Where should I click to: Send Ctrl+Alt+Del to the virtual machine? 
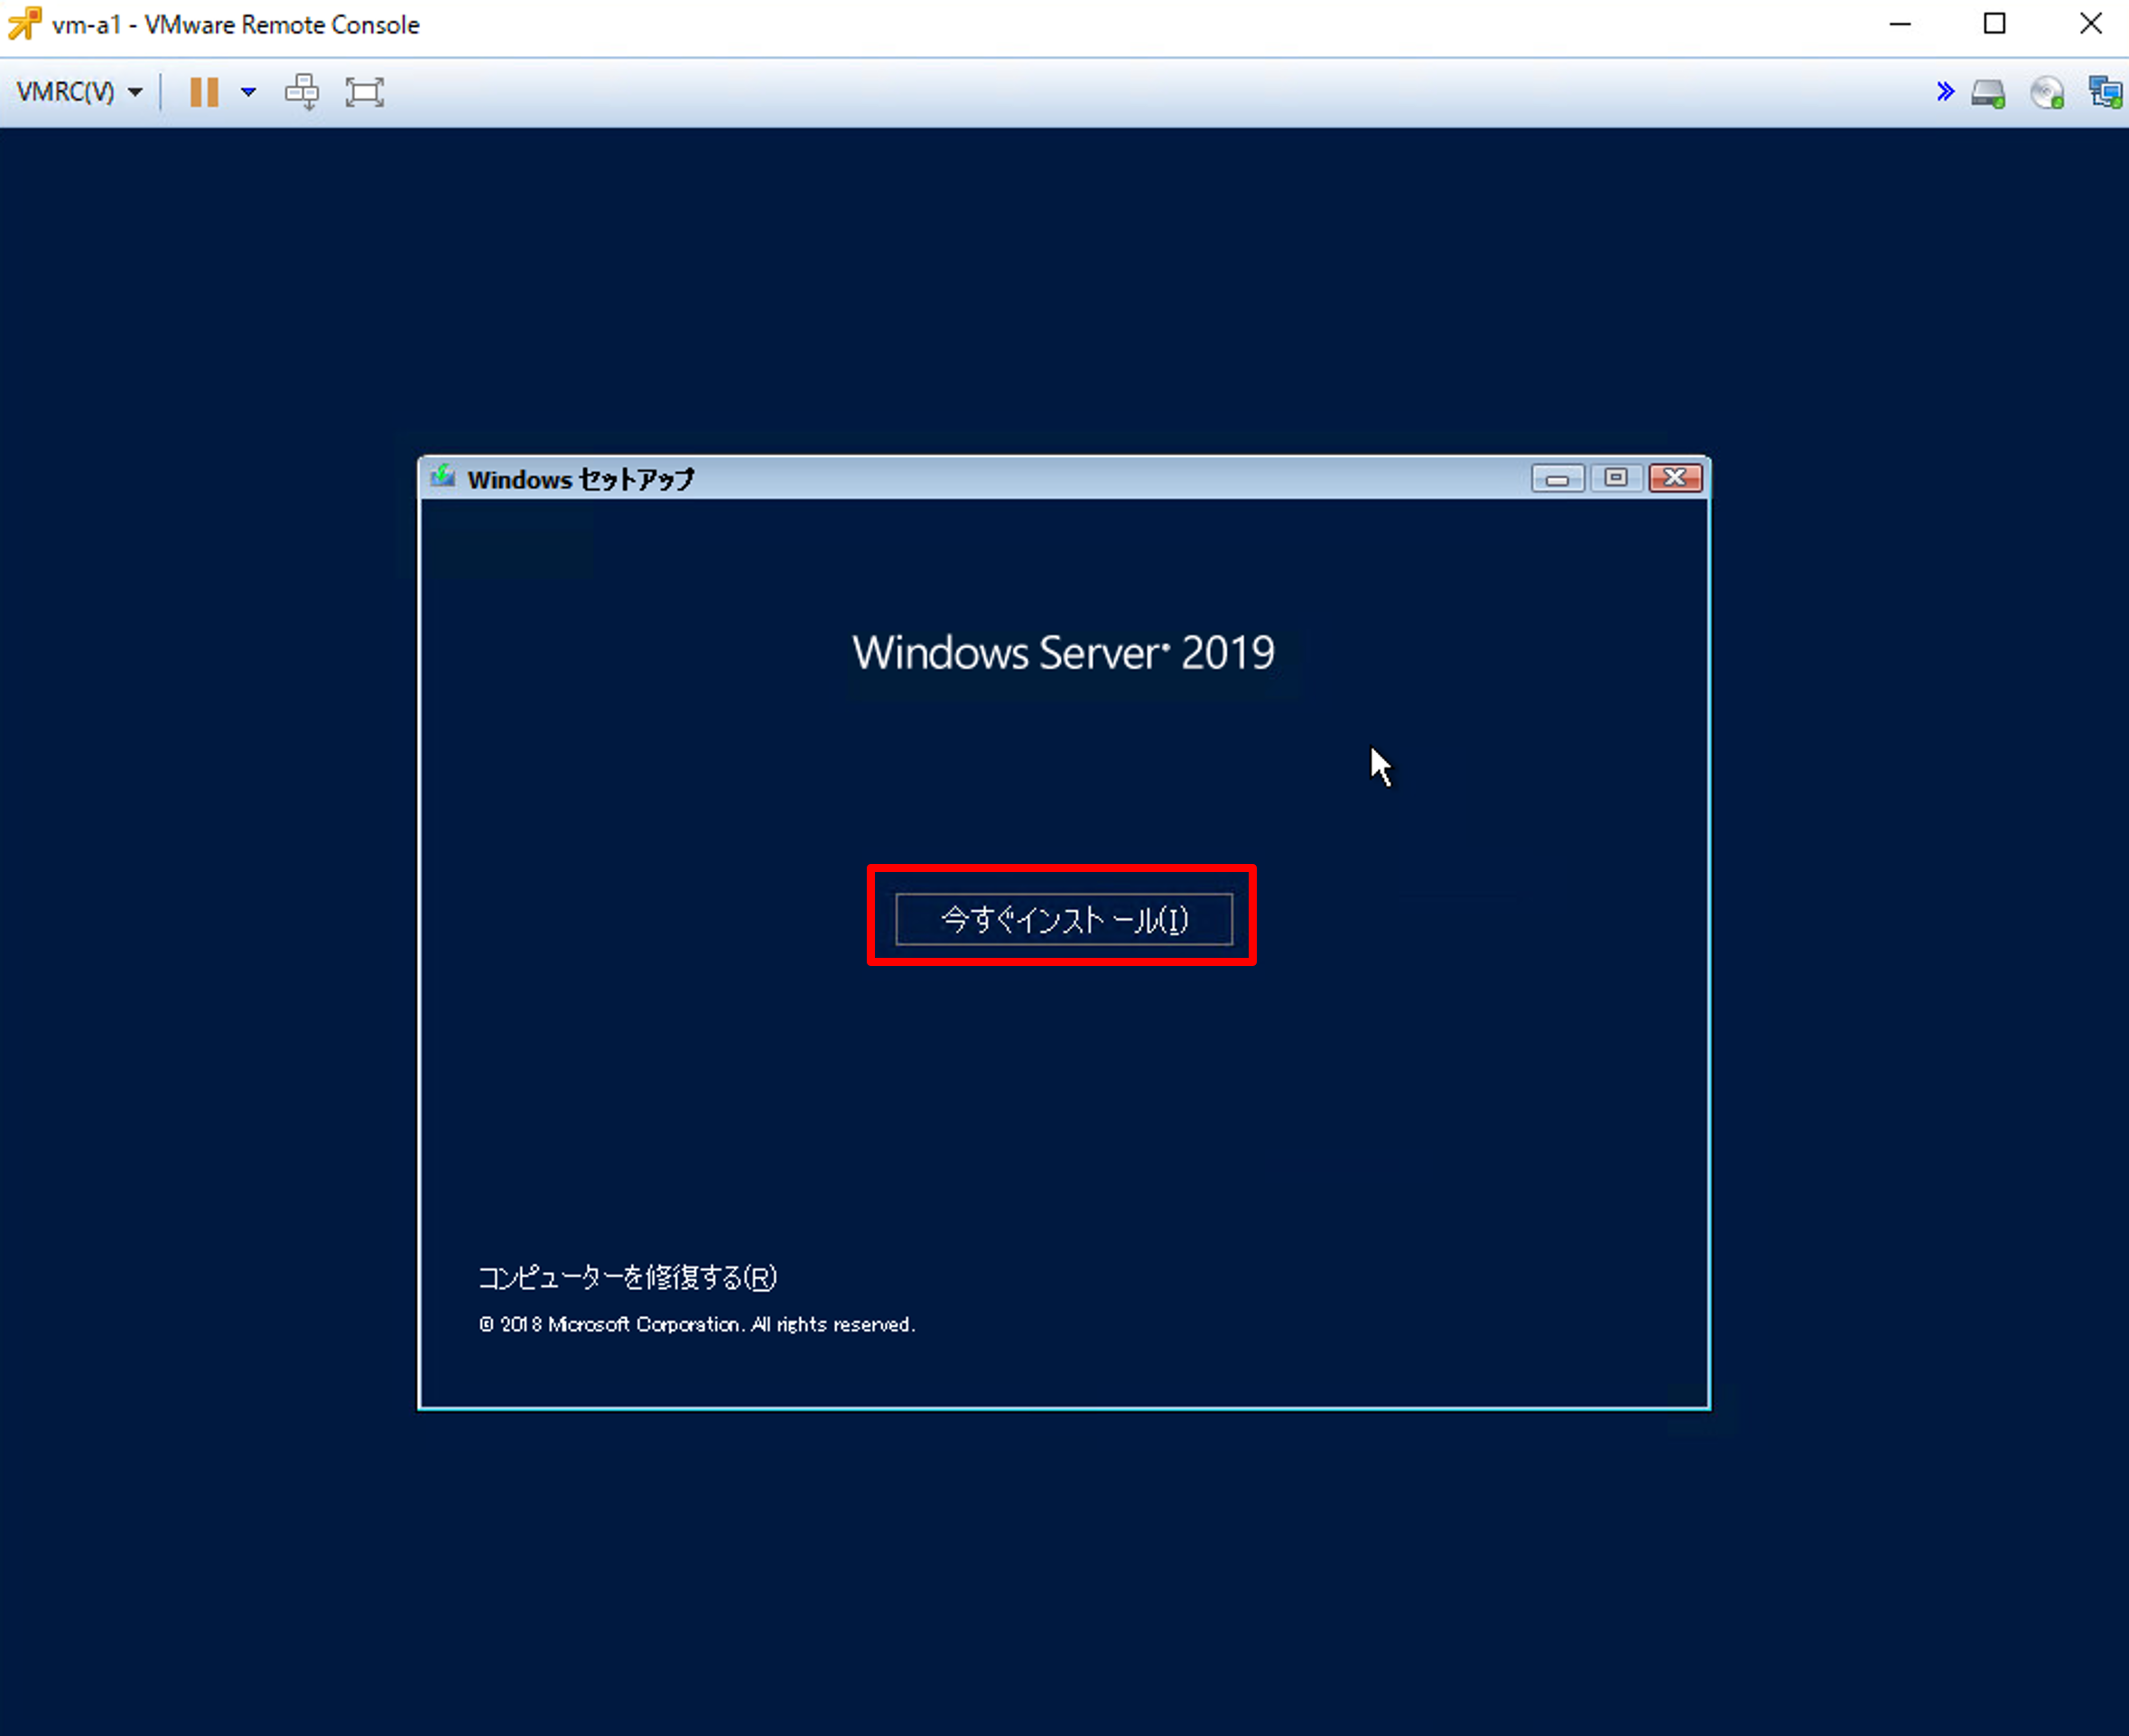[x=302, y=92]
